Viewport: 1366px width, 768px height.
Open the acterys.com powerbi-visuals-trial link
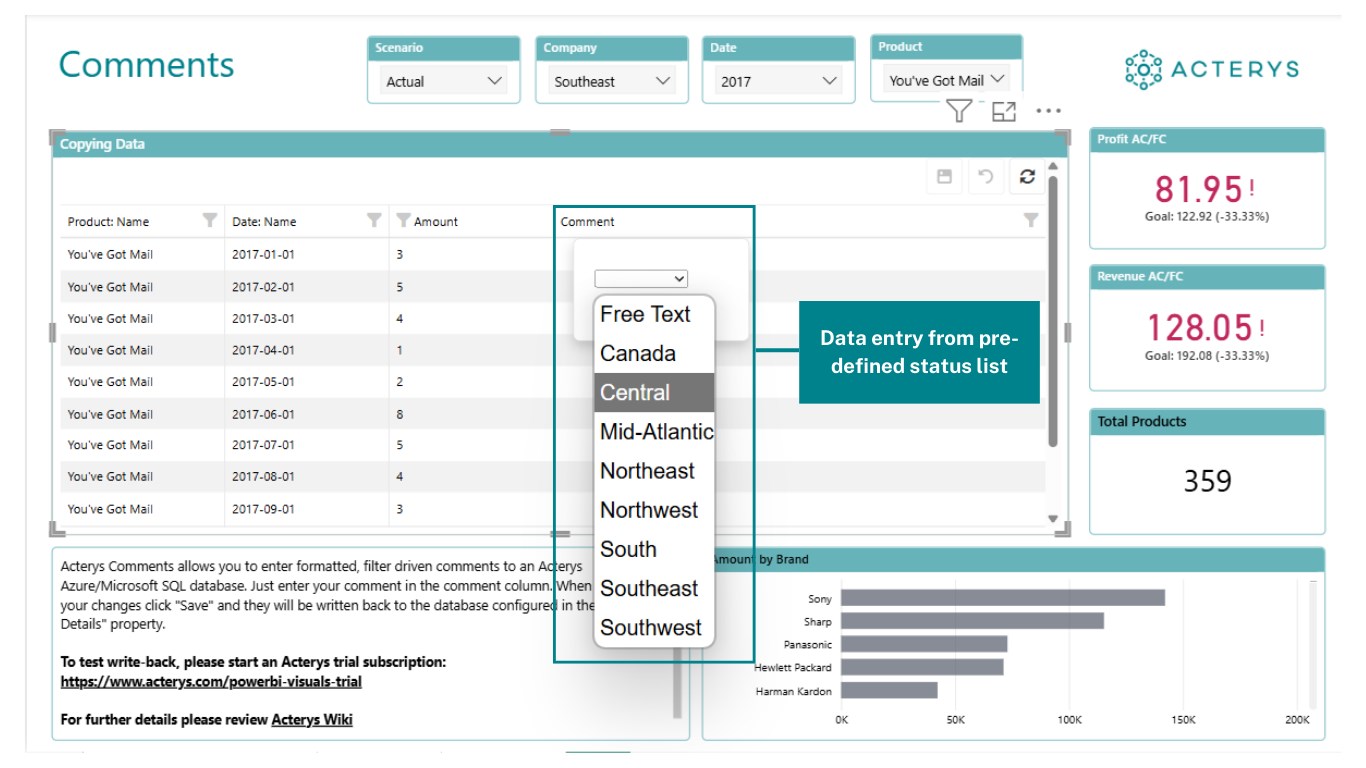pyautogui.click(x=211, y=682)
